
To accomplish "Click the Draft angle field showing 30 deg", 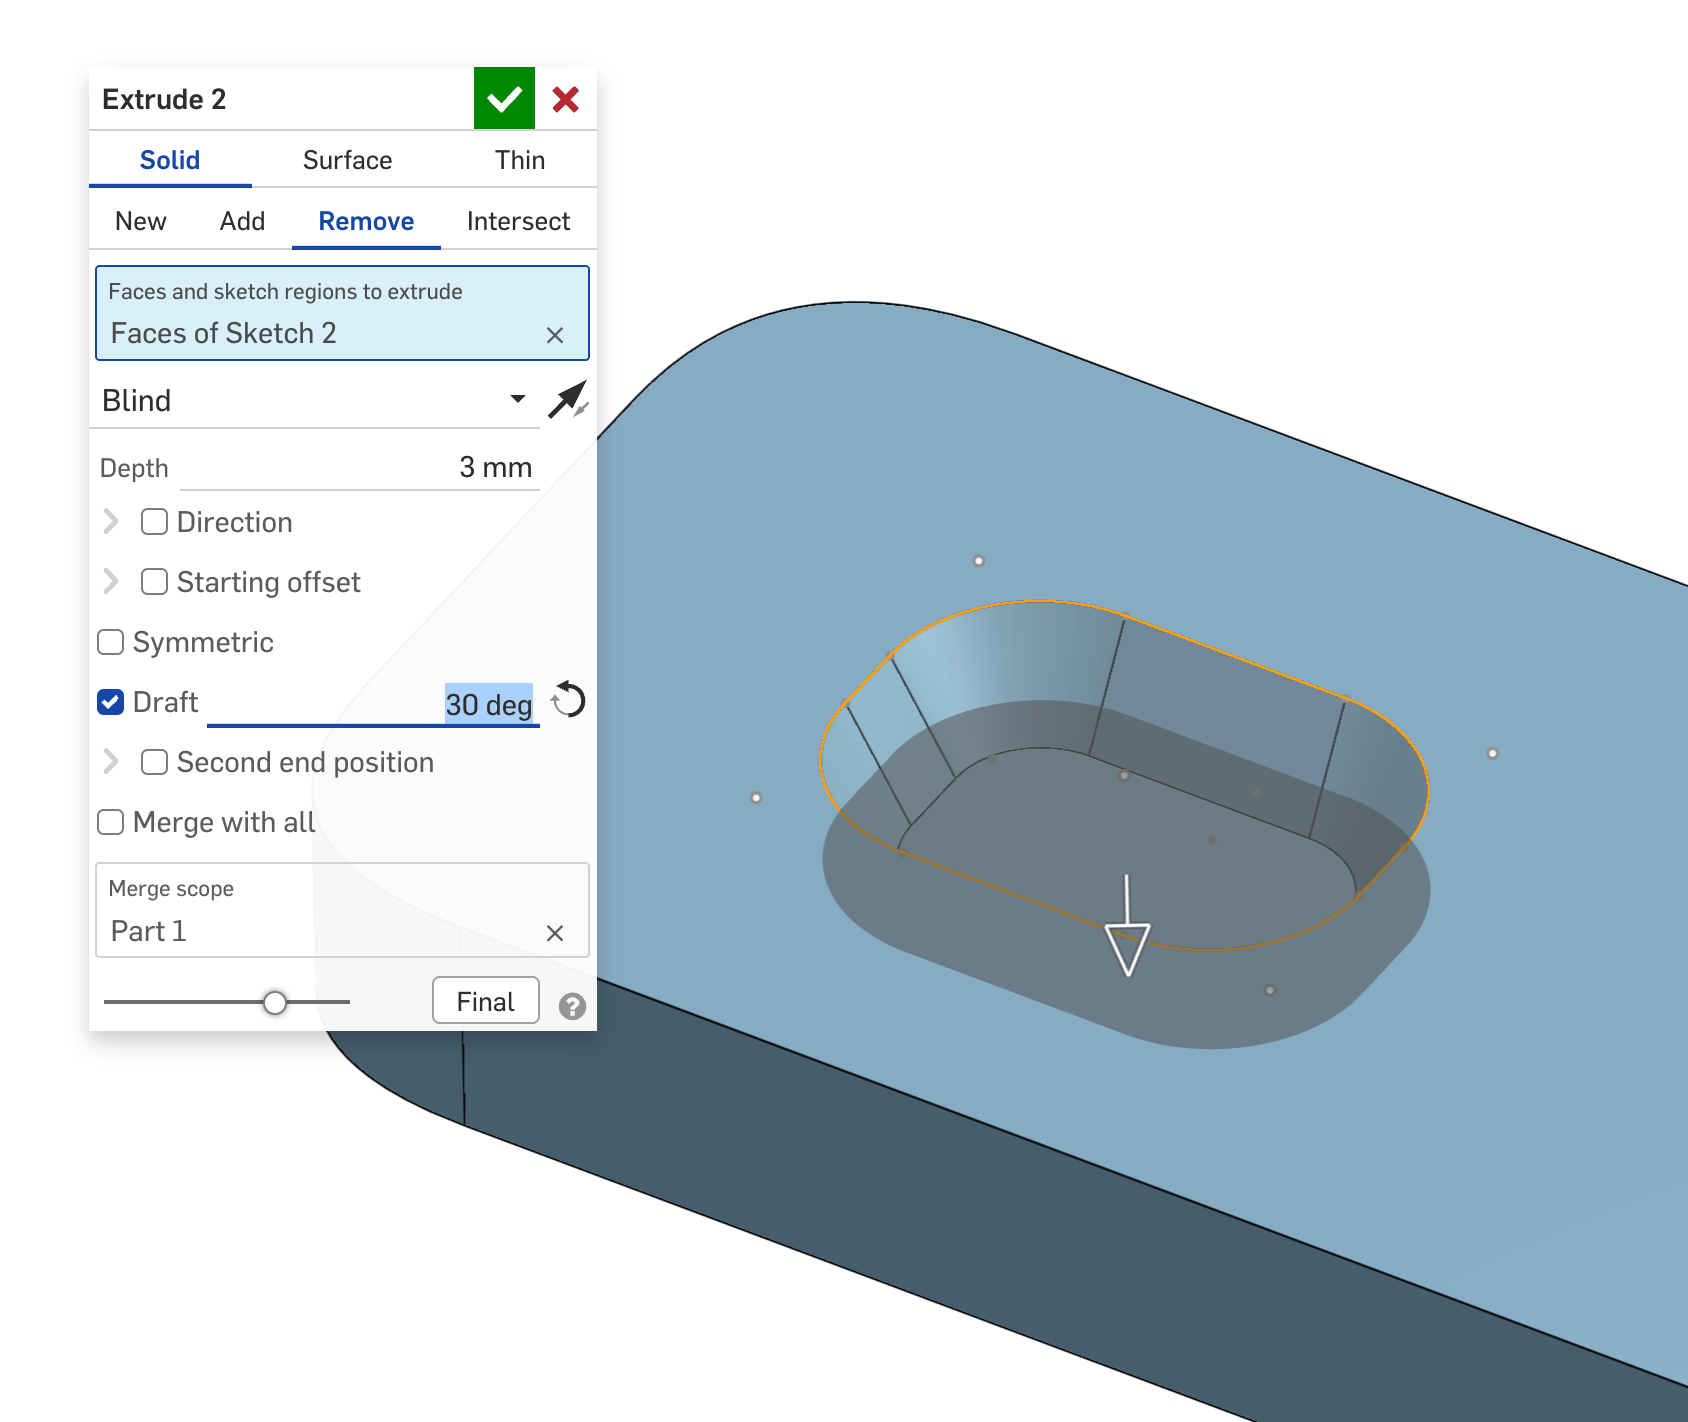I will click(x=373, y=704).
